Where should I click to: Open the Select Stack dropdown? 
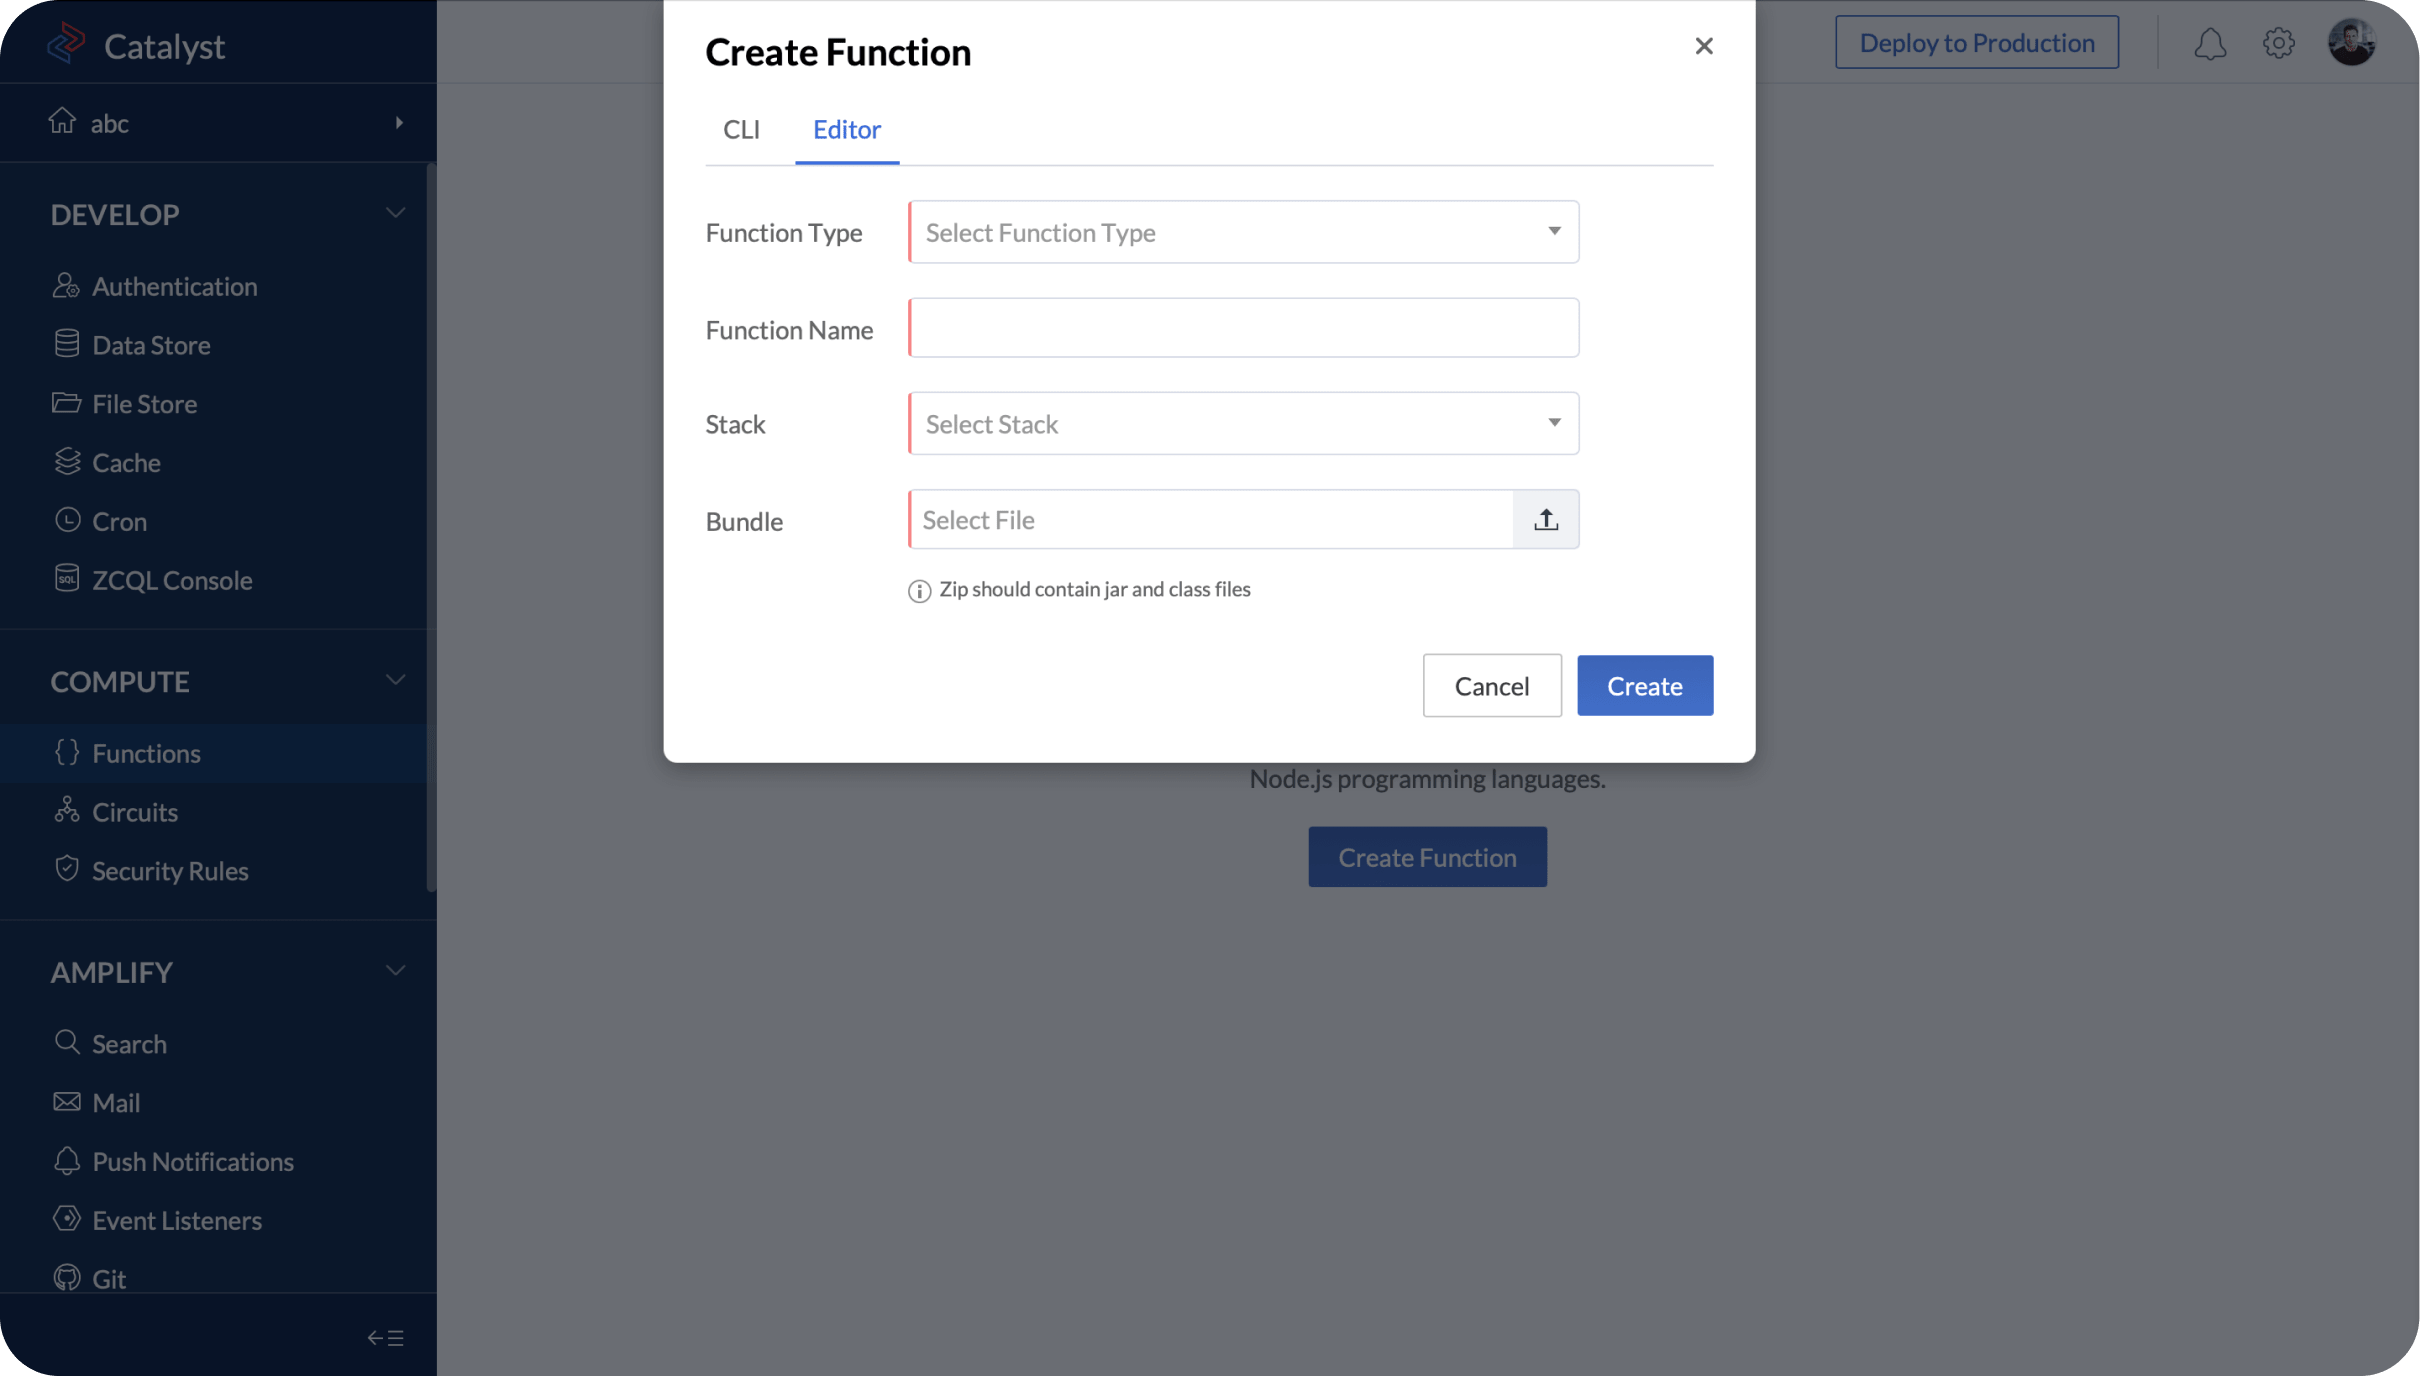click(x=1243, y=424)
